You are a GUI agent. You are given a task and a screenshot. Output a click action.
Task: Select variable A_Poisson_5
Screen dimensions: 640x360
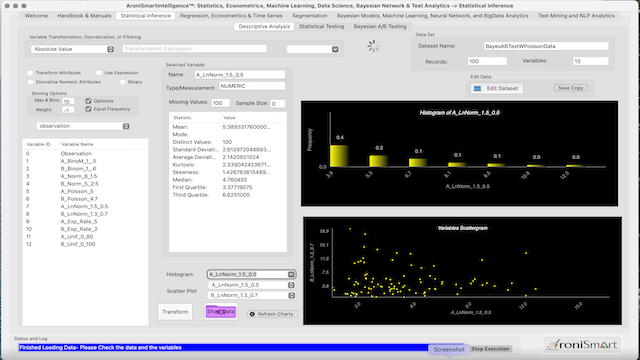point(85,191)
